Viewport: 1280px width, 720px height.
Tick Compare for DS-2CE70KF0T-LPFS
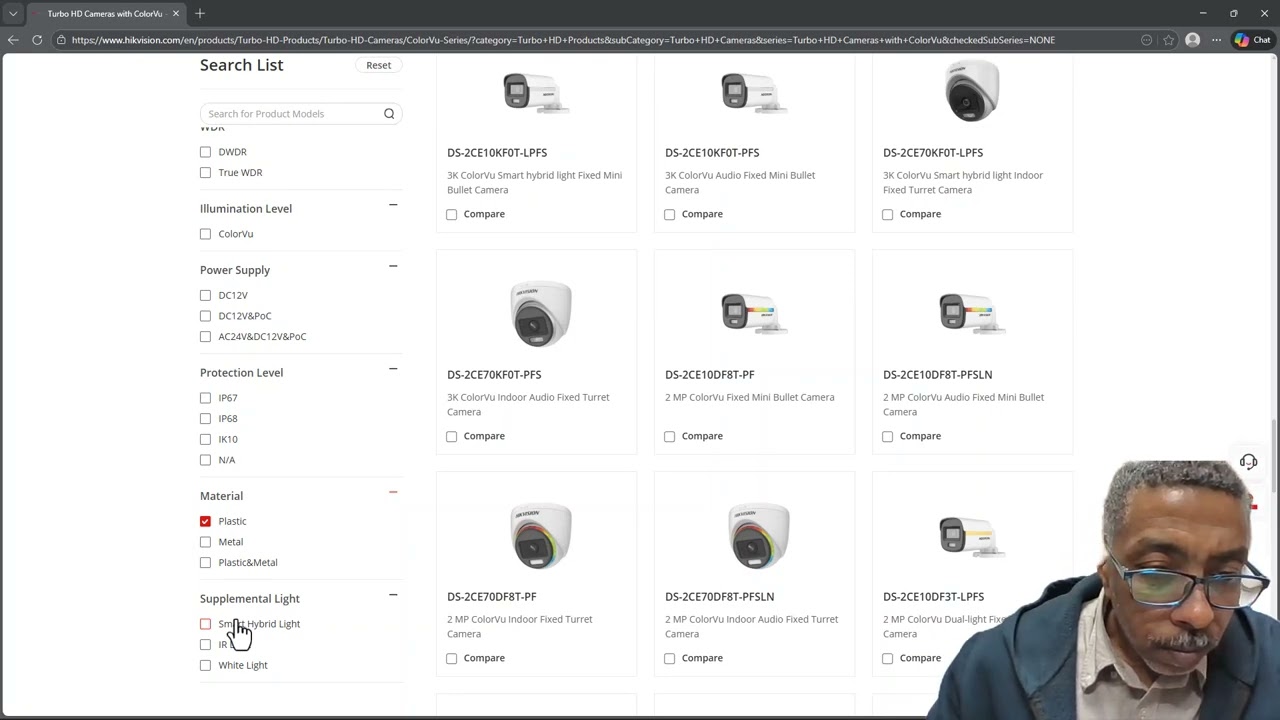tap(888, 214)
